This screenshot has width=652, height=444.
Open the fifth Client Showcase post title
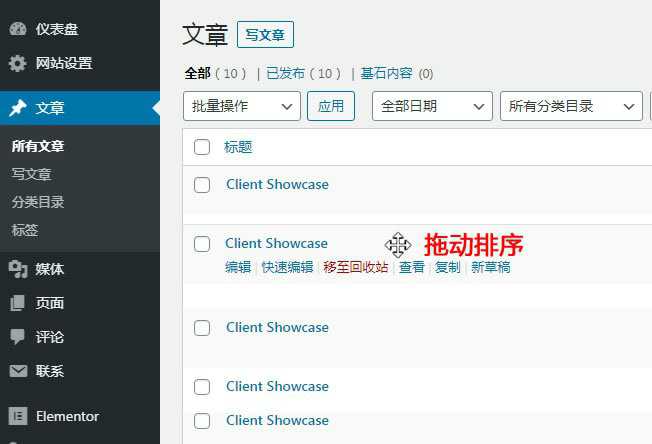click(277, 420)
